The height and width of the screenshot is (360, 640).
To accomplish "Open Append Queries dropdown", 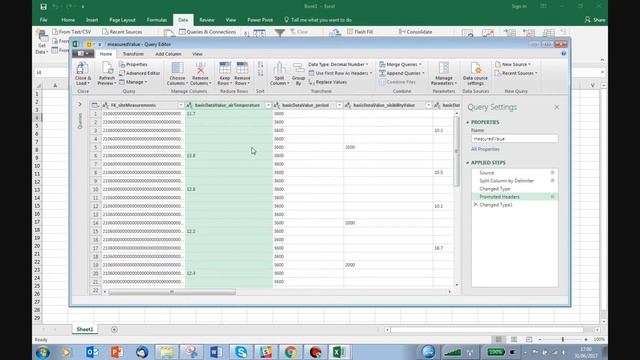I will click(402, 73).
